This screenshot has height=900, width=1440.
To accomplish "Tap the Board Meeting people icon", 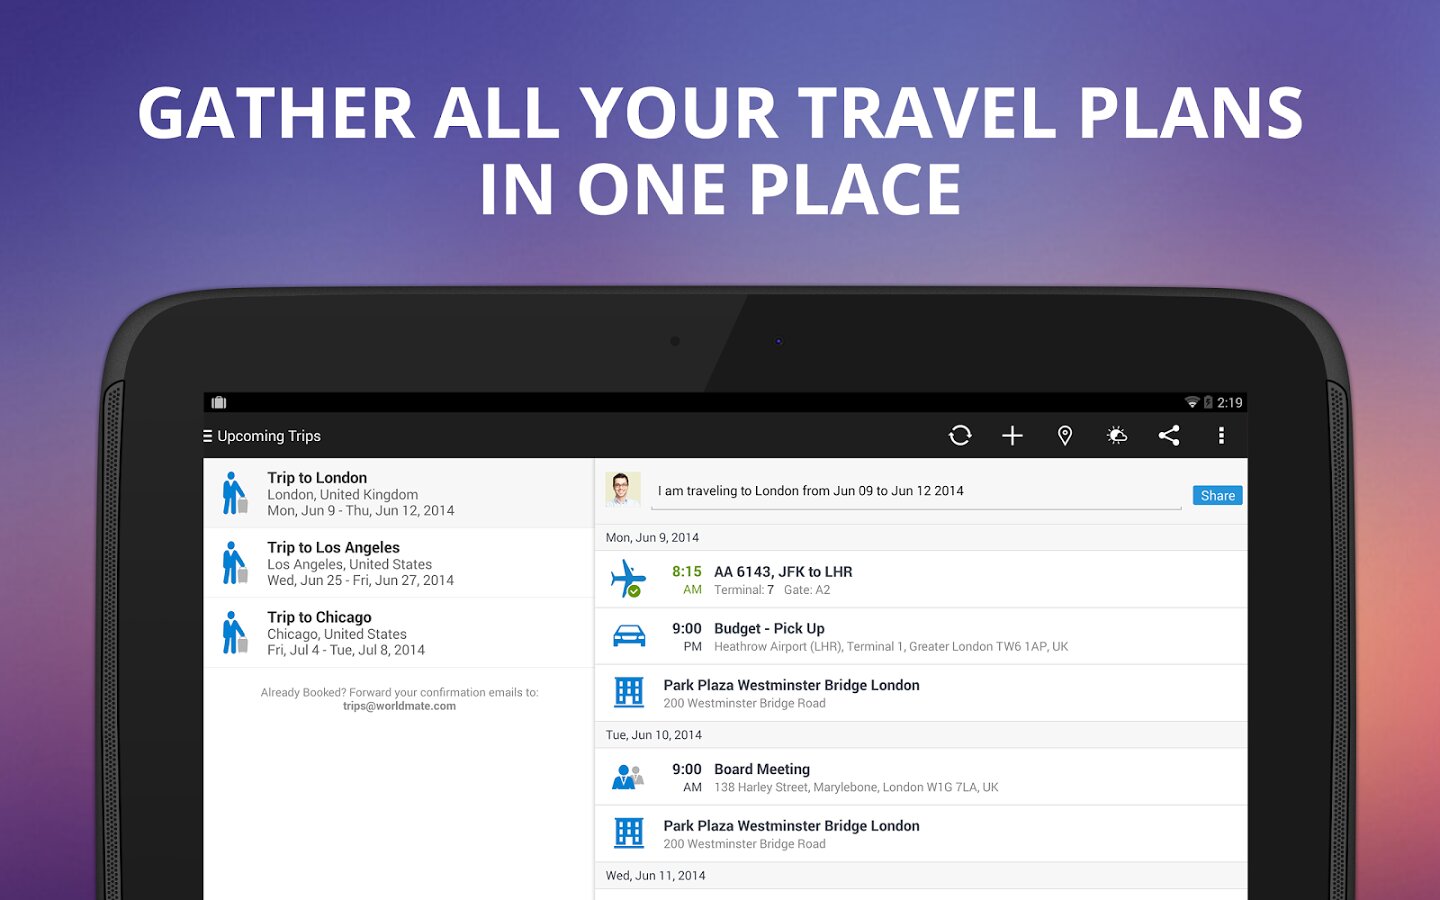I will (628, 777).
